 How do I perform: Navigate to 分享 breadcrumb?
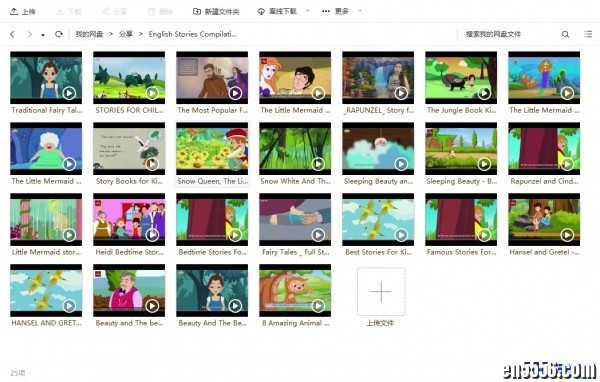[126, 34]
